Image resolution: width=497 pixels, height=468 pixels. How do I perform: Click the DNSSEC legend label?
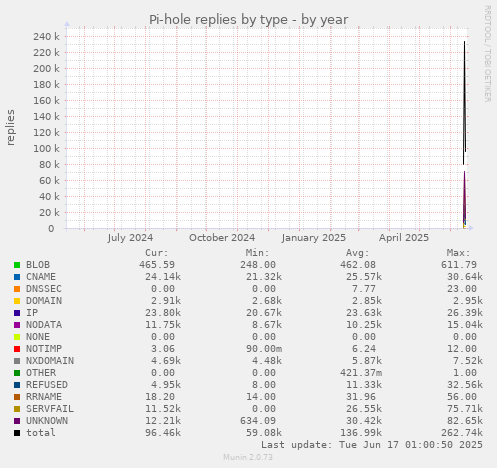(x=44, y=289)
